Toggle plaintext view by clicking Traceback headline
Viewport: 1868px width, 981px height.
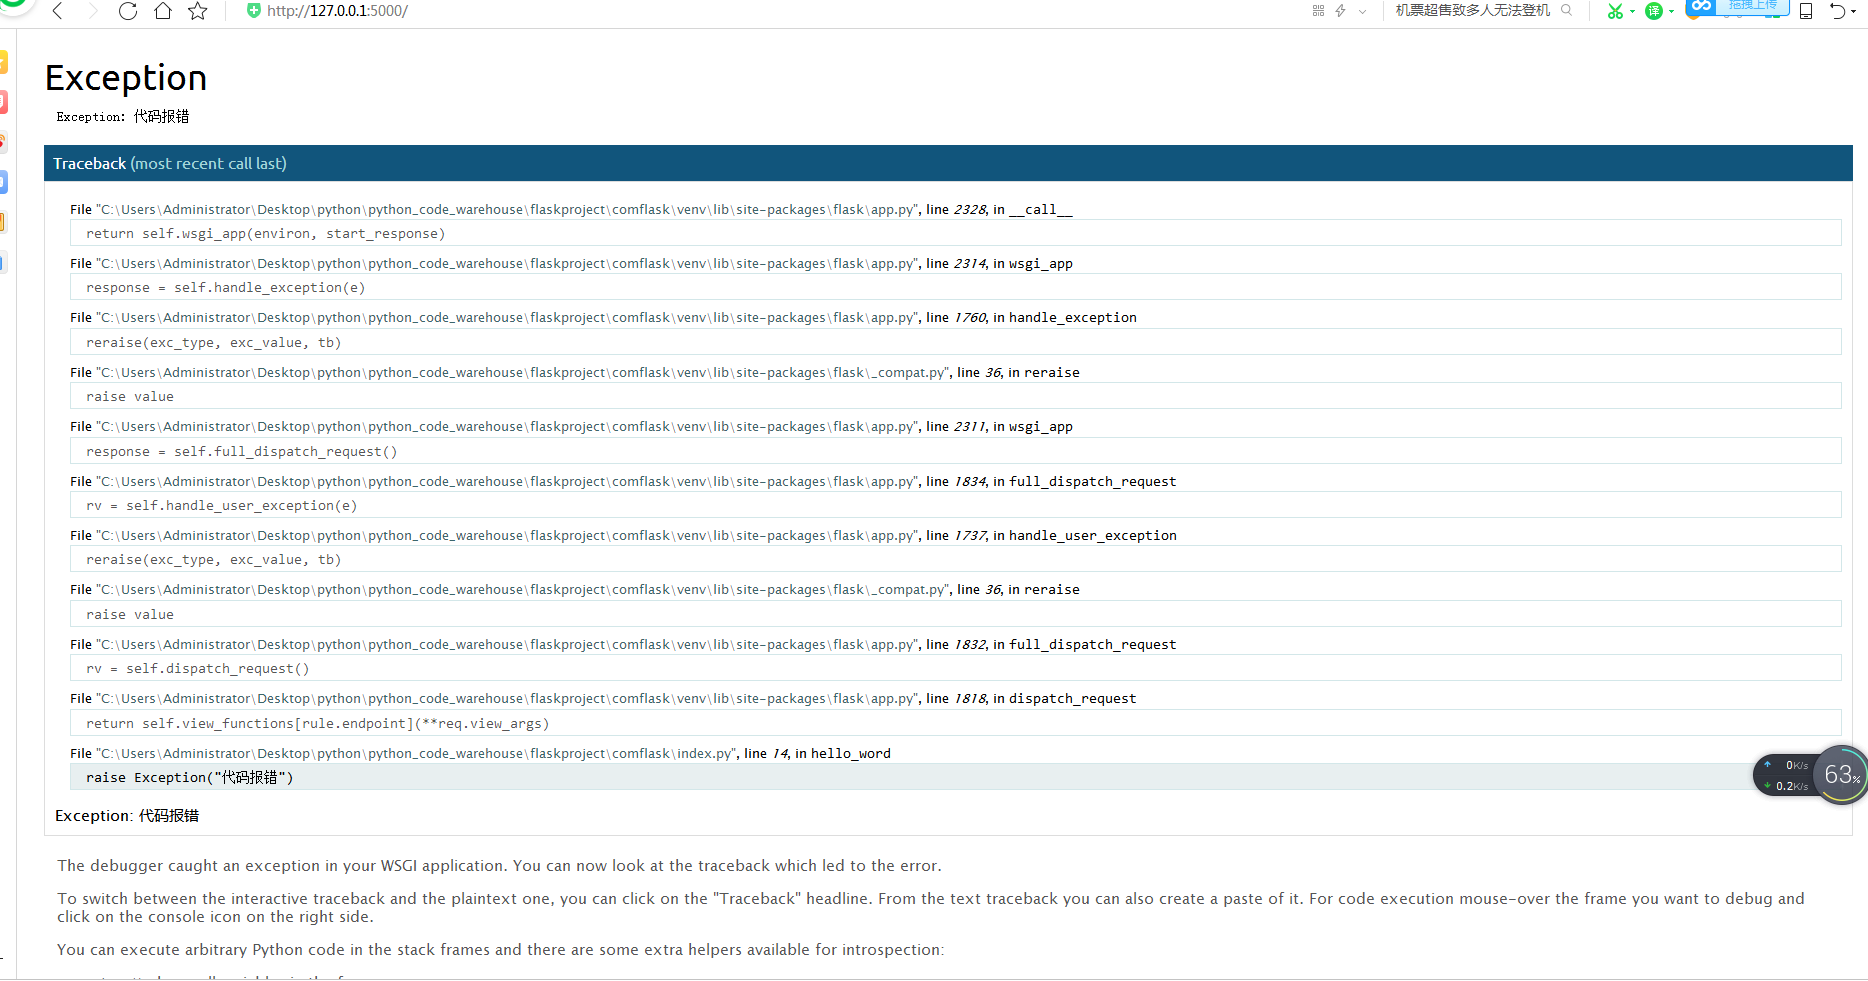pos(90,163)
